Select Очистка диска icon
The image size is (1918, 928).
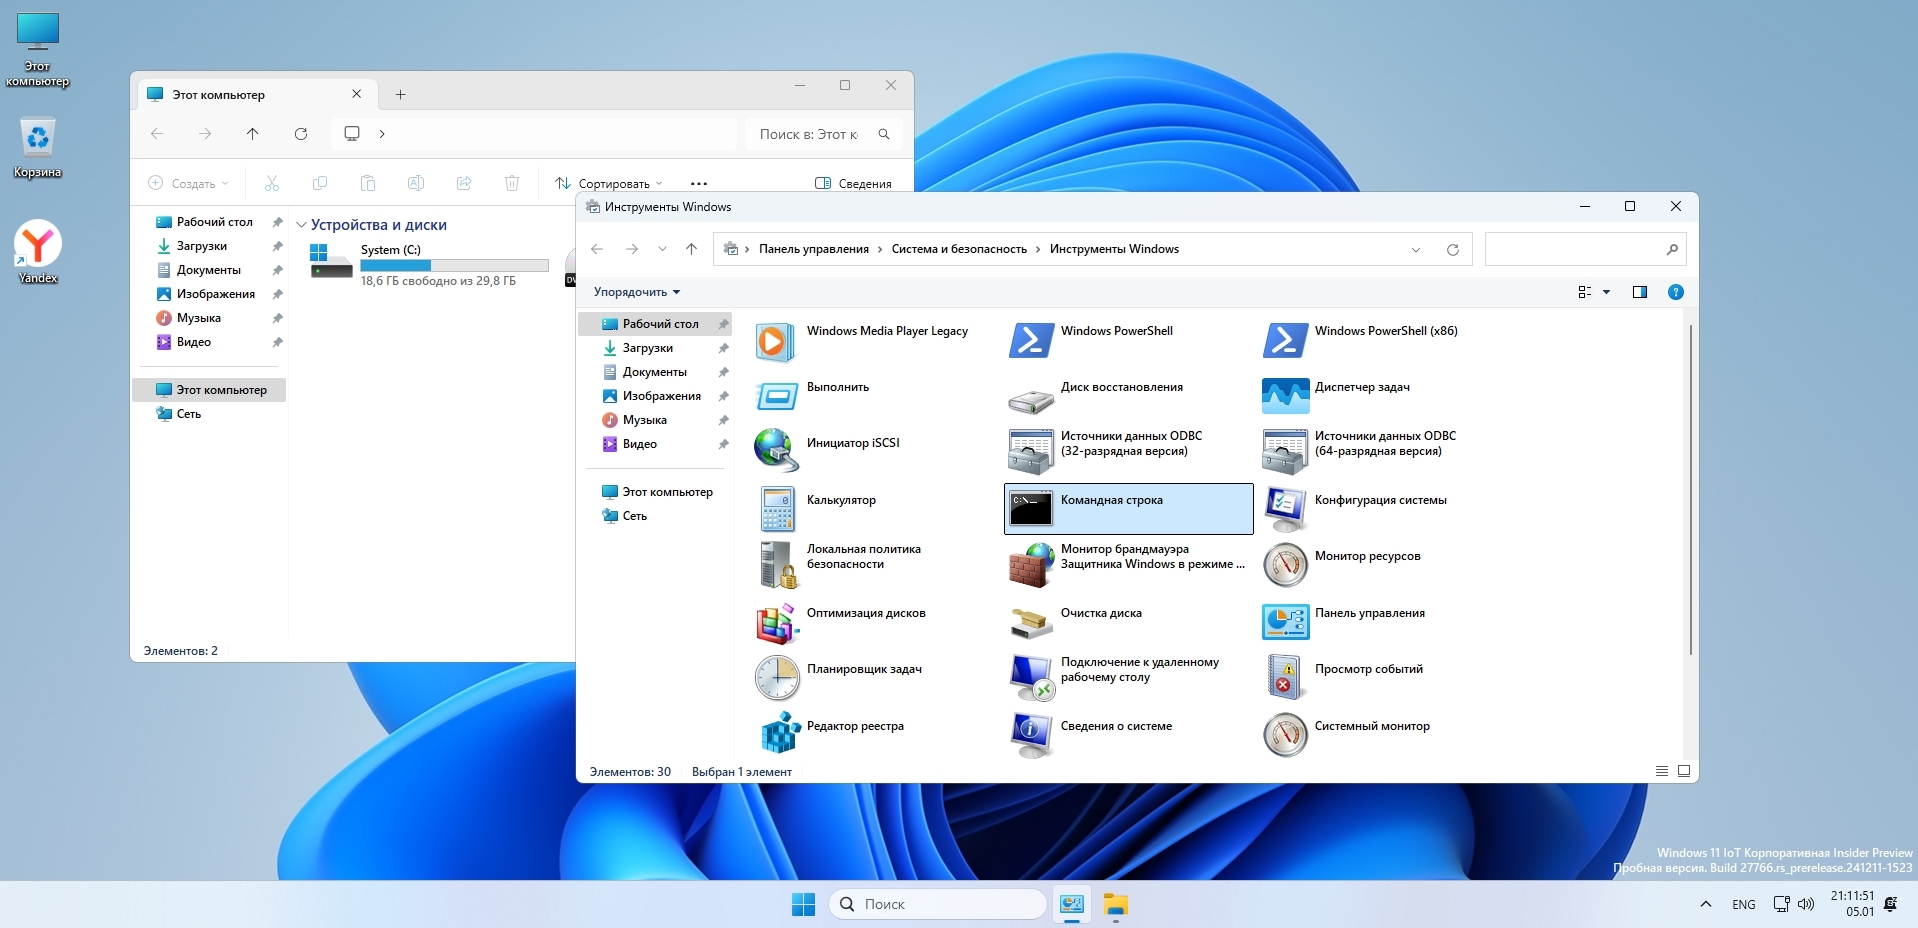(x=1030, y=623)
